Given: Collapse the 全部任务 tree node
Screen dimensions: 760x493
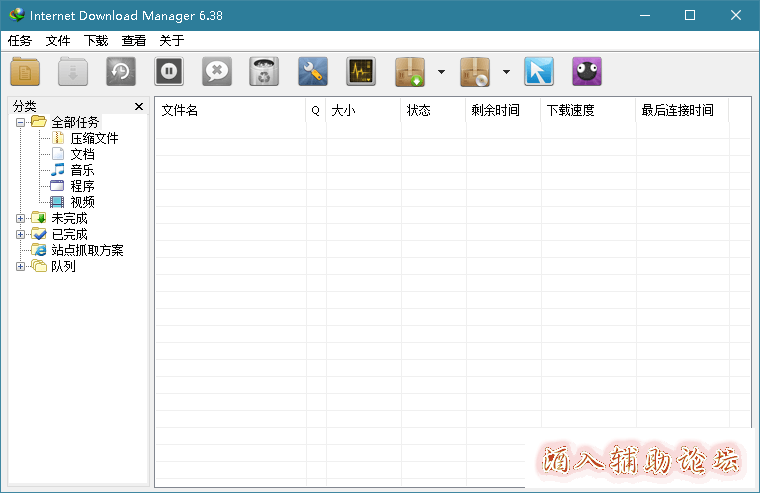Looking at the screenshot, I should pyautogui.click(x=21, y=122).
